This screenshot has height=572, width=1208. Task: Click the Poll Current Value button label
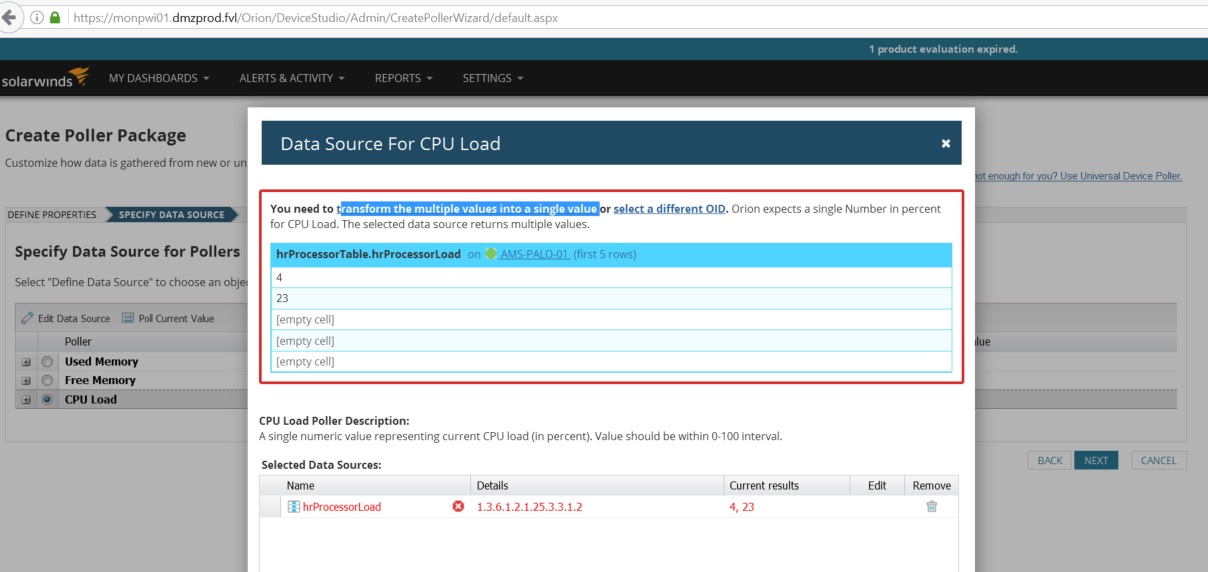176,319
